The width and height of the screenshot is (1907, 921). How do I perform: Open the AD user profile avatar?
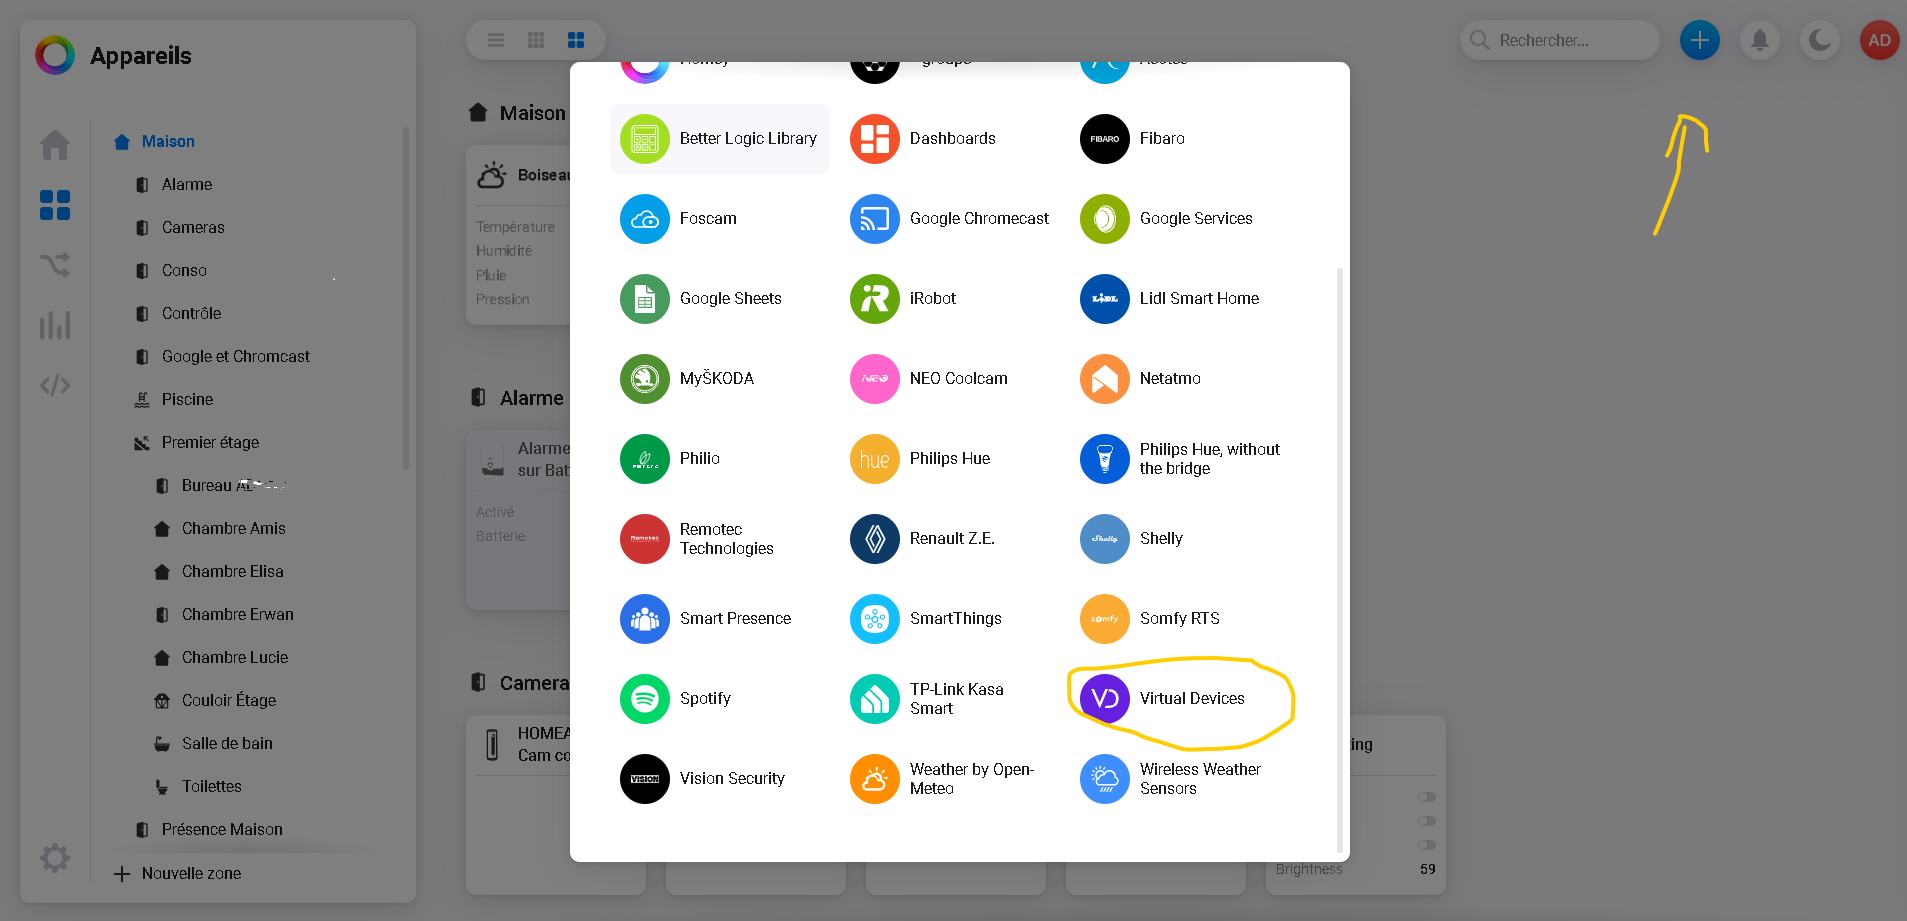[x=1880, y=40]
